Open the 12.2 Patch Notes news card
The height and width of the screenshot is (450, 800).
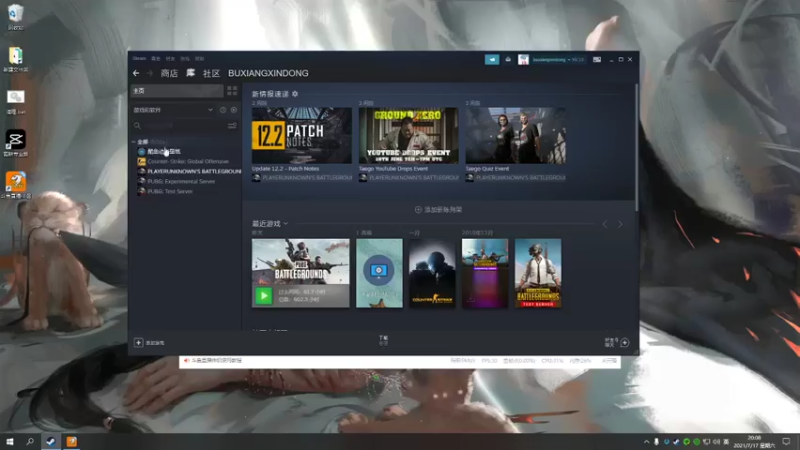[302, 135]
